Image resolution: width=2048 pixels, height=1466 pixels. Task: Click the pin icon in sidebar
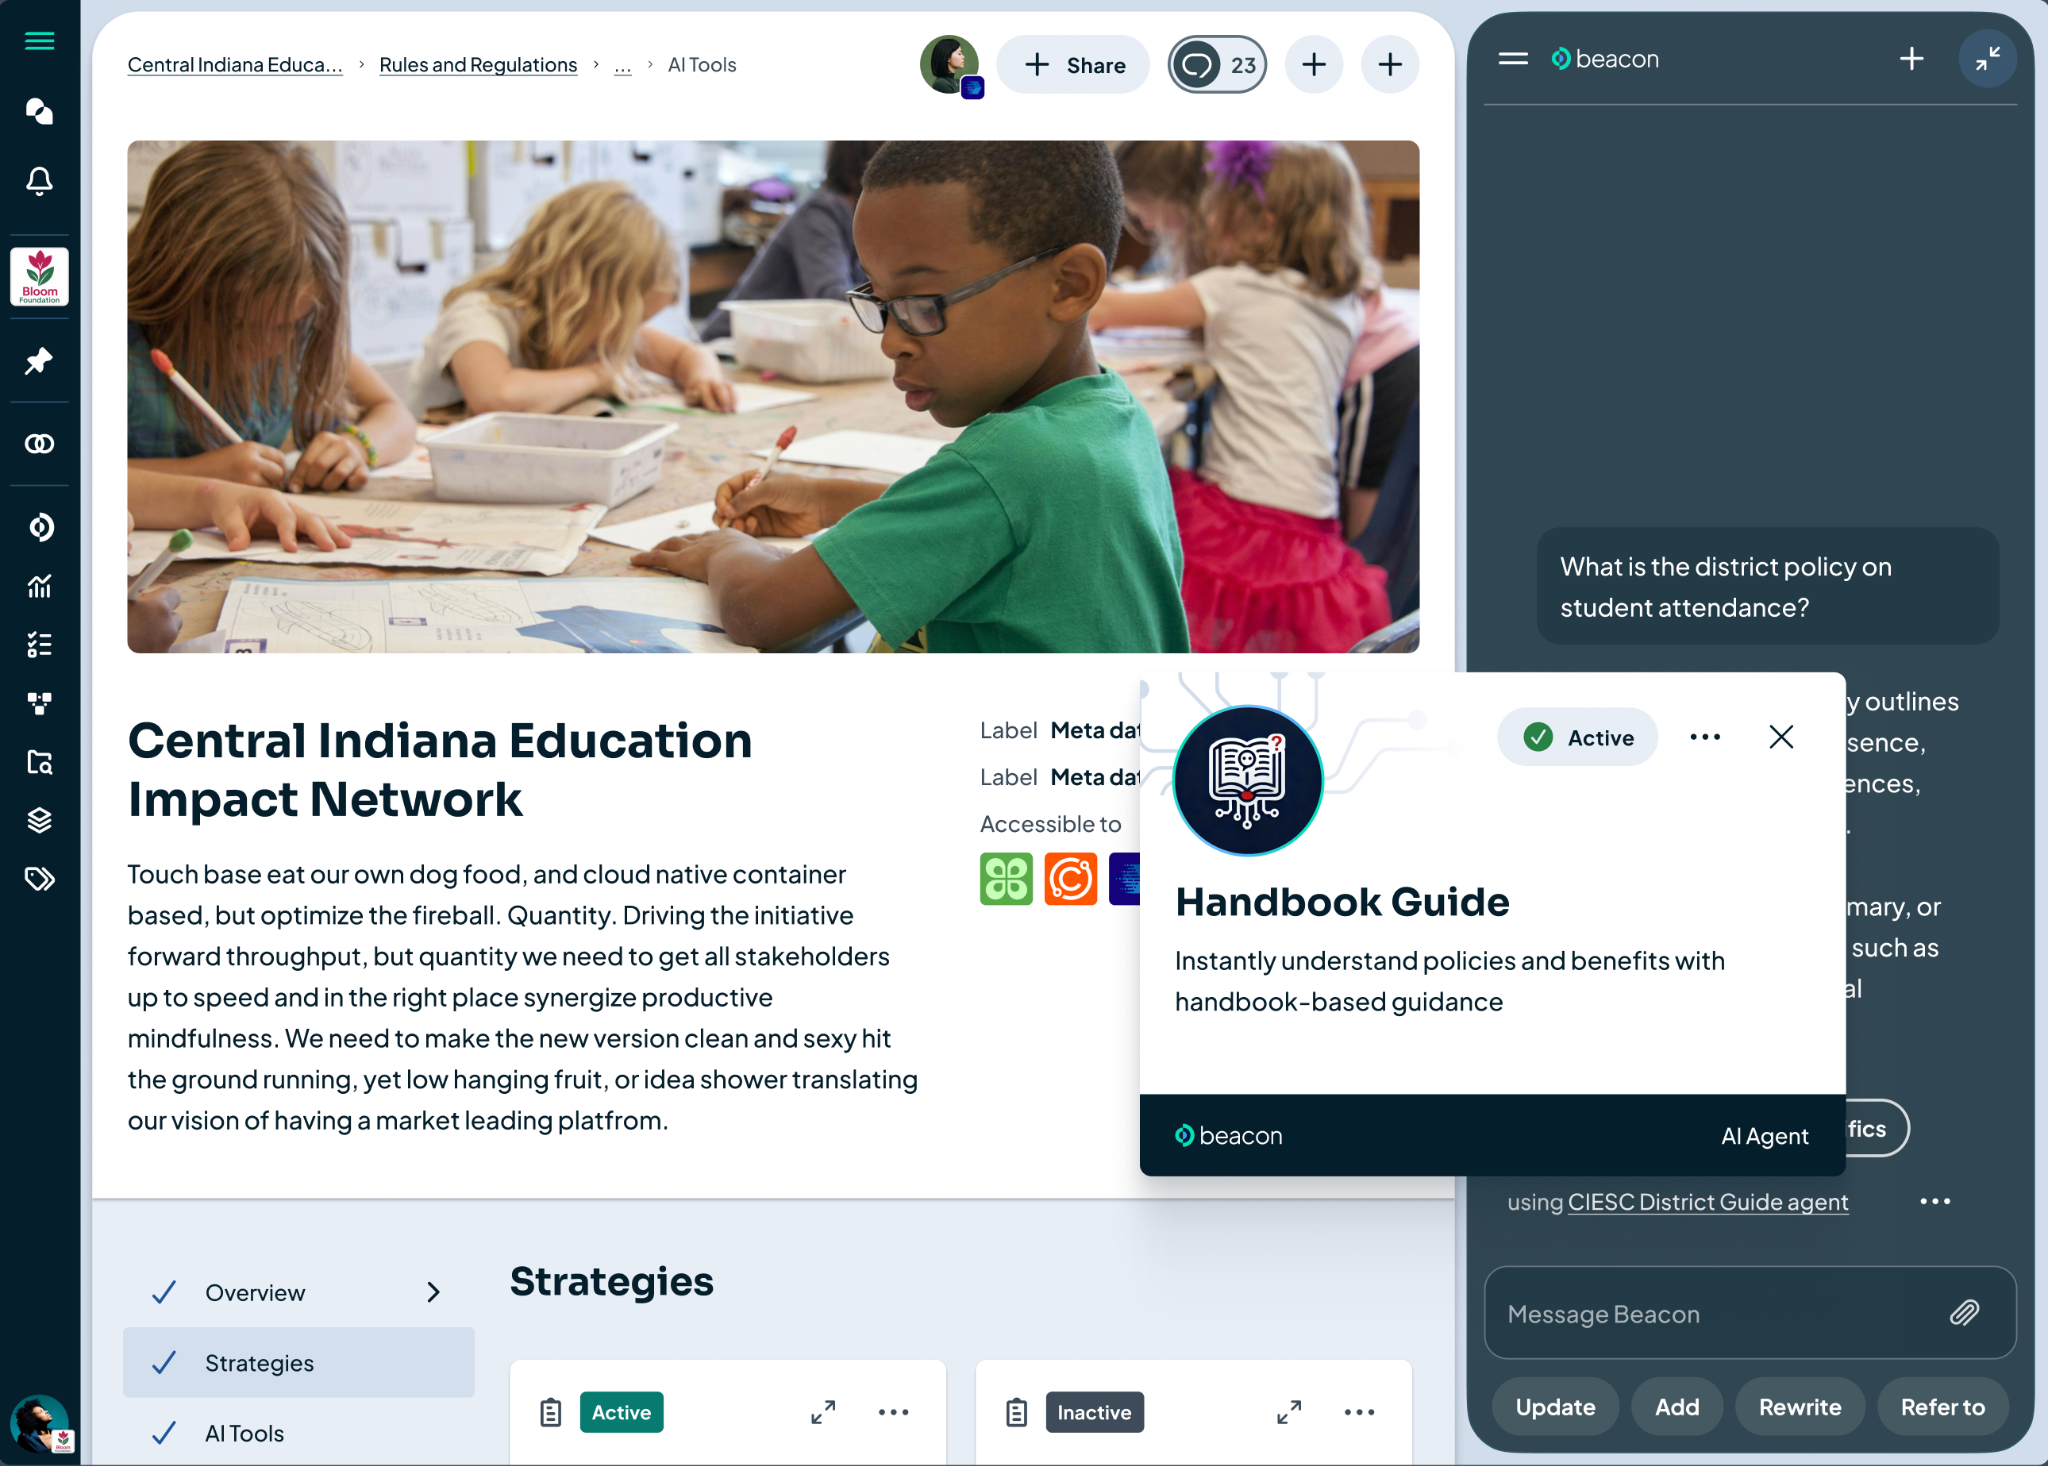39,361
